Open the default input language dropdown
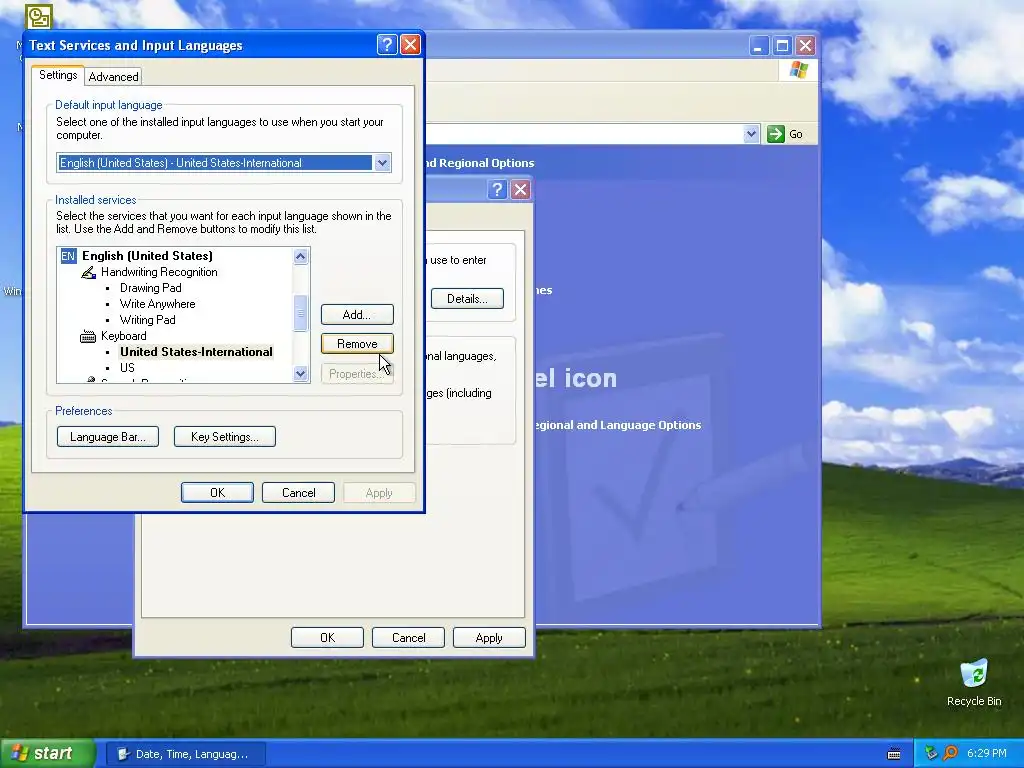1024x768 pixels. pos(382,163)
